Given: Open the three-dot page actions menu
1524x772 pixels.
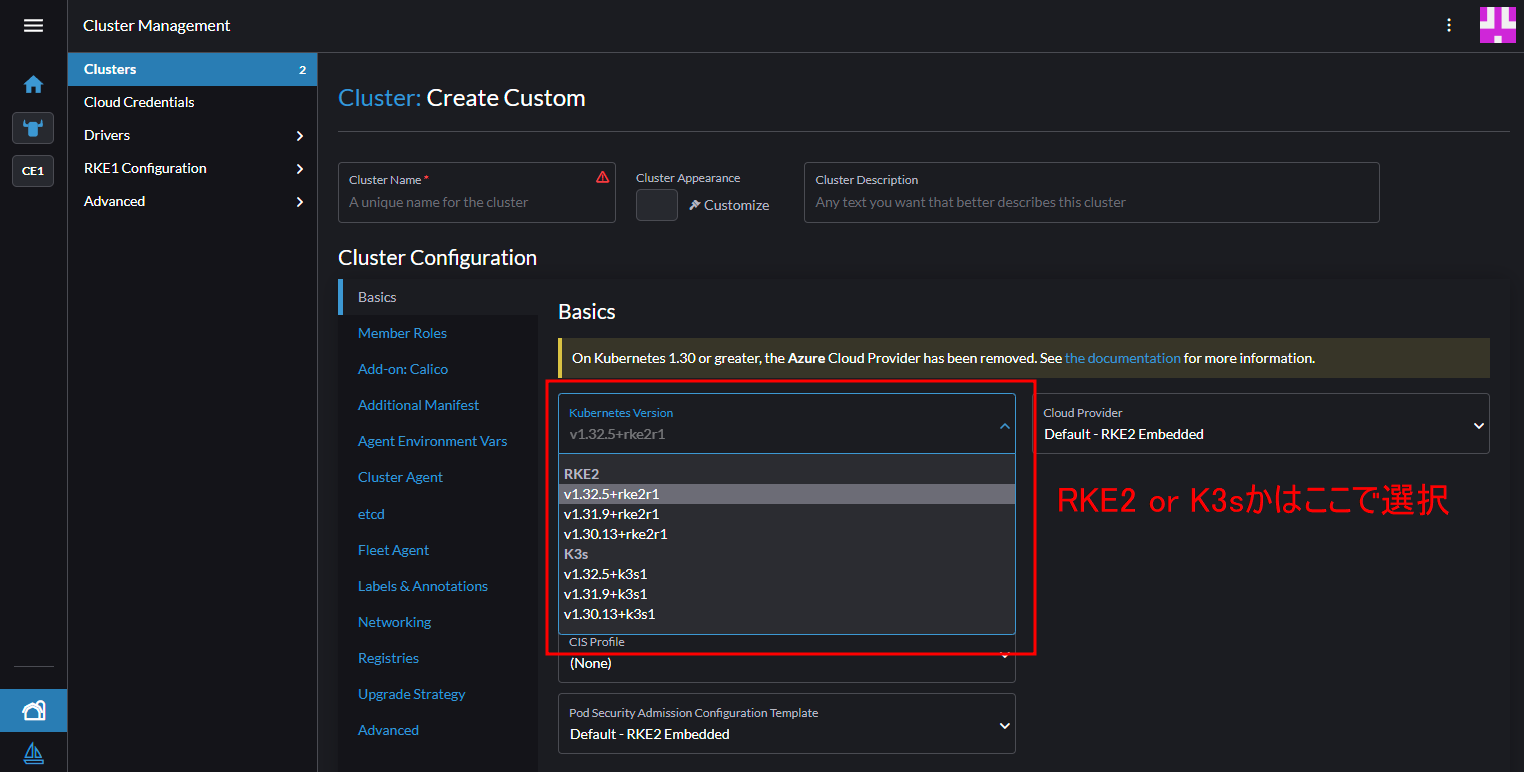Looking at the screenshot, I should pos(1449,26).
